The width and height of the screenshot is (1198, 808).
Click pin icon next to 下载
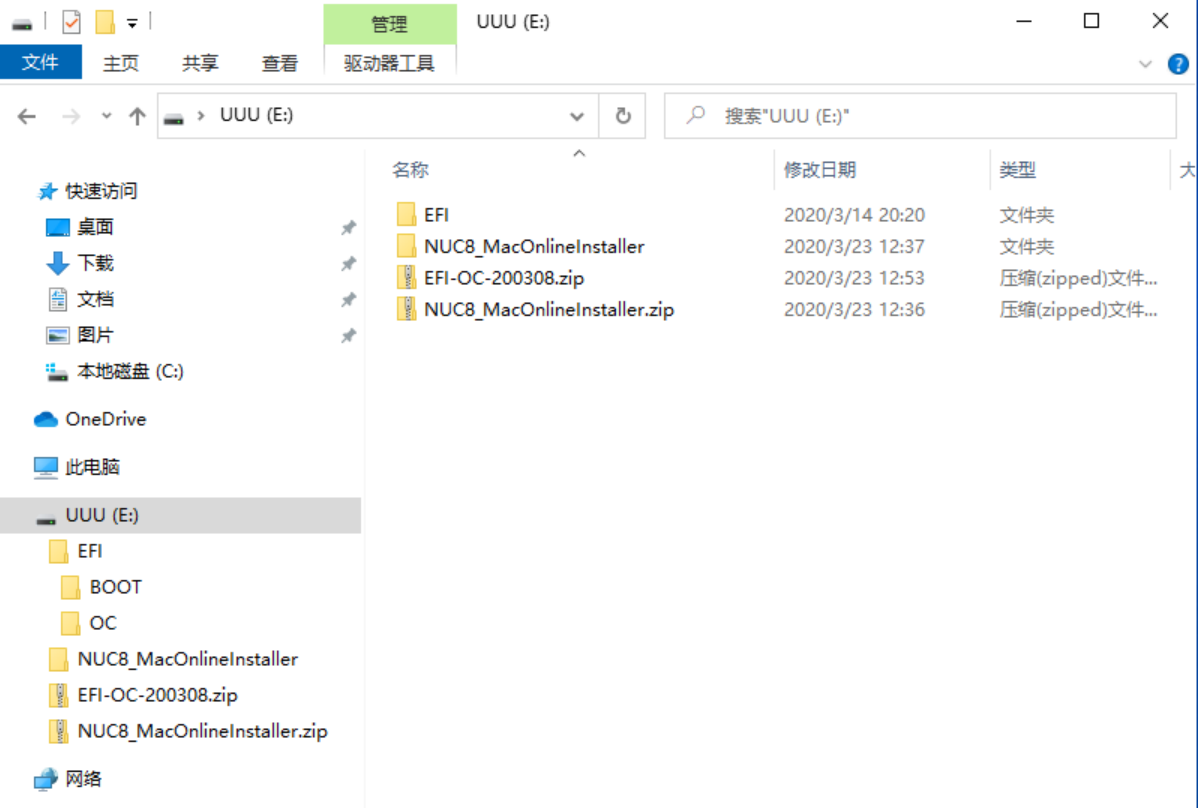[348, 263]
